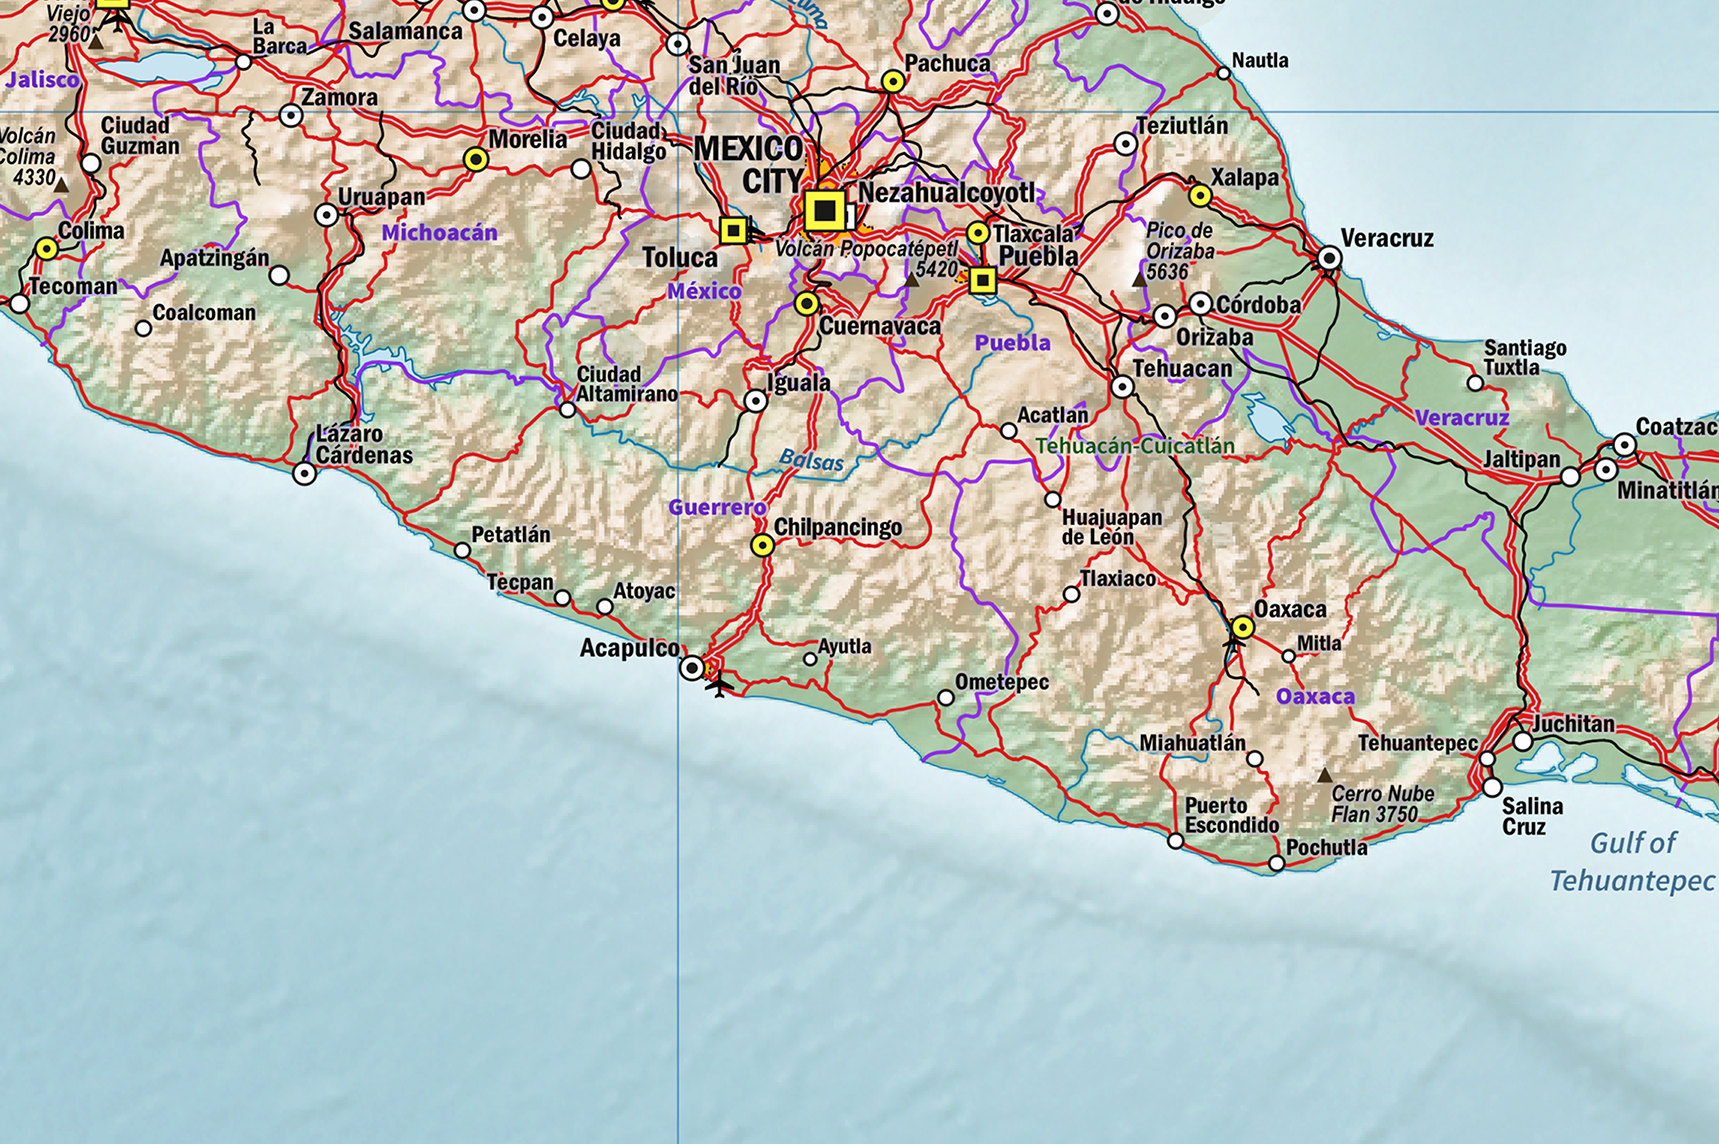Click the blue Balsas river label
The width and height of the screenshot is (1719, 1144).
point(811,461)
